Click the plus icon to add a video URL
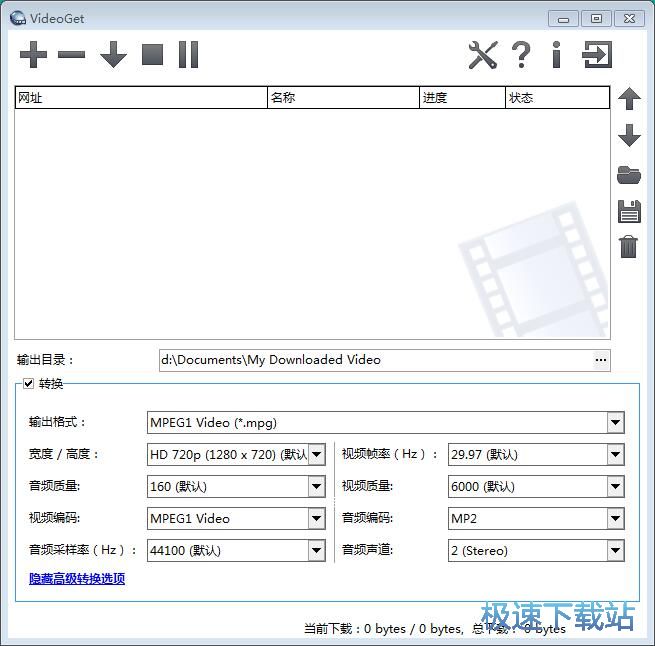 pyautogui.click(x=33, y=54)
